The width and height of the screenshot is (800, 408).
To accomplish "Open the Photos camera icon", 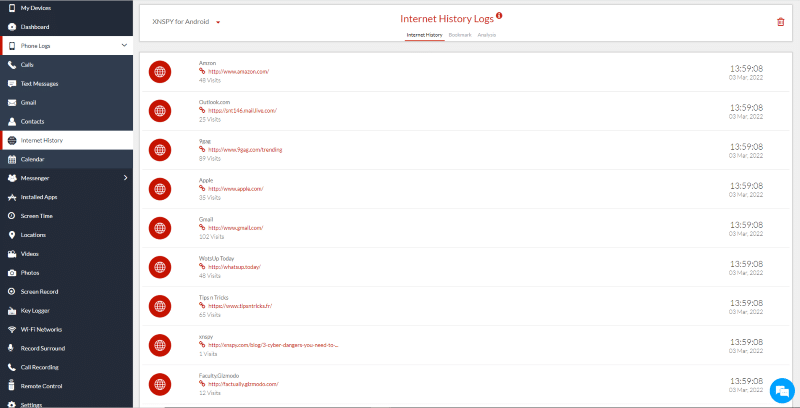I will [x=12, y=273].
